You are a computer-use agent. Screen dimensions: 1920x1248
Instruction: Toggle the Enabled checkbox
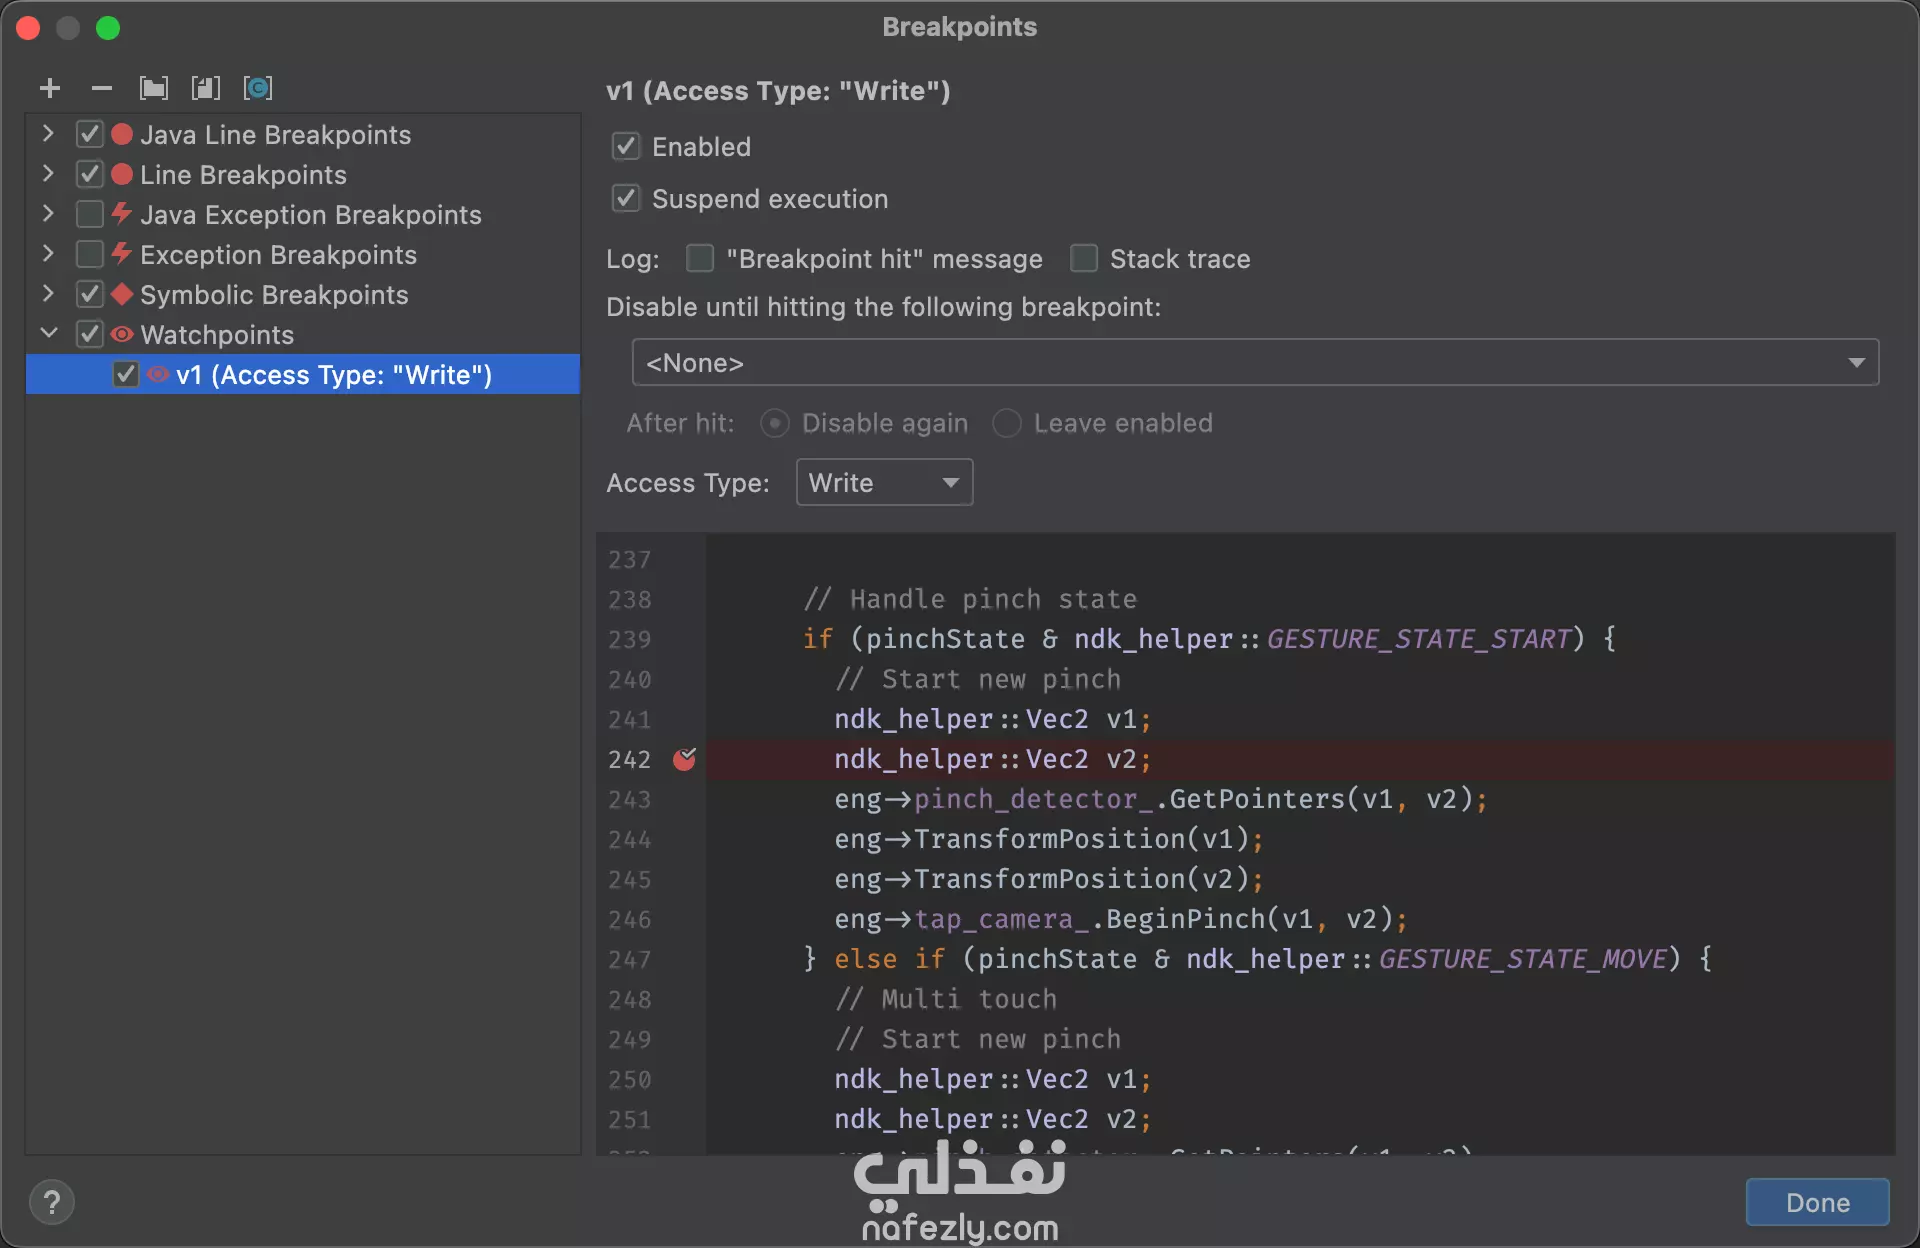pyautogui.click(x=626, y=146)
